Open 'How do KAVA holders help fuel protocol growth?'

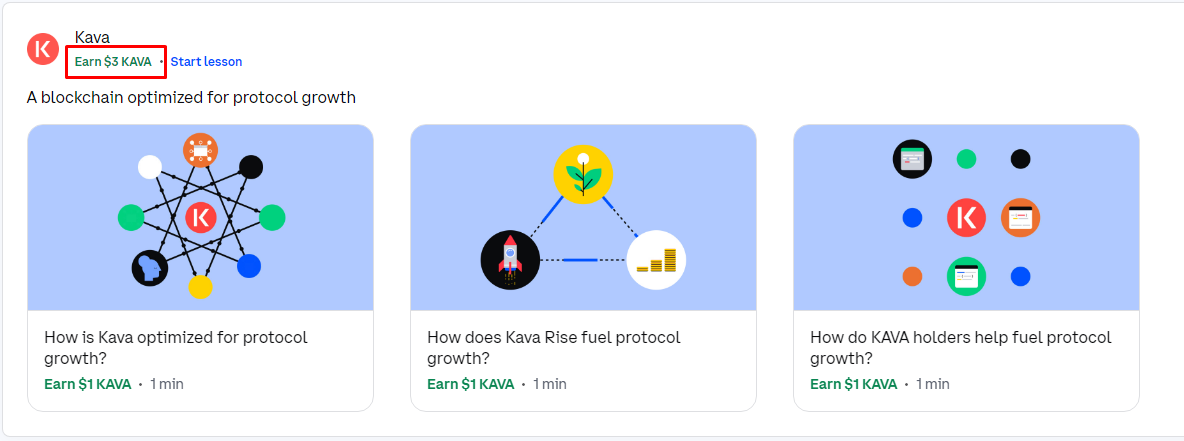click(x=960, y=347)
